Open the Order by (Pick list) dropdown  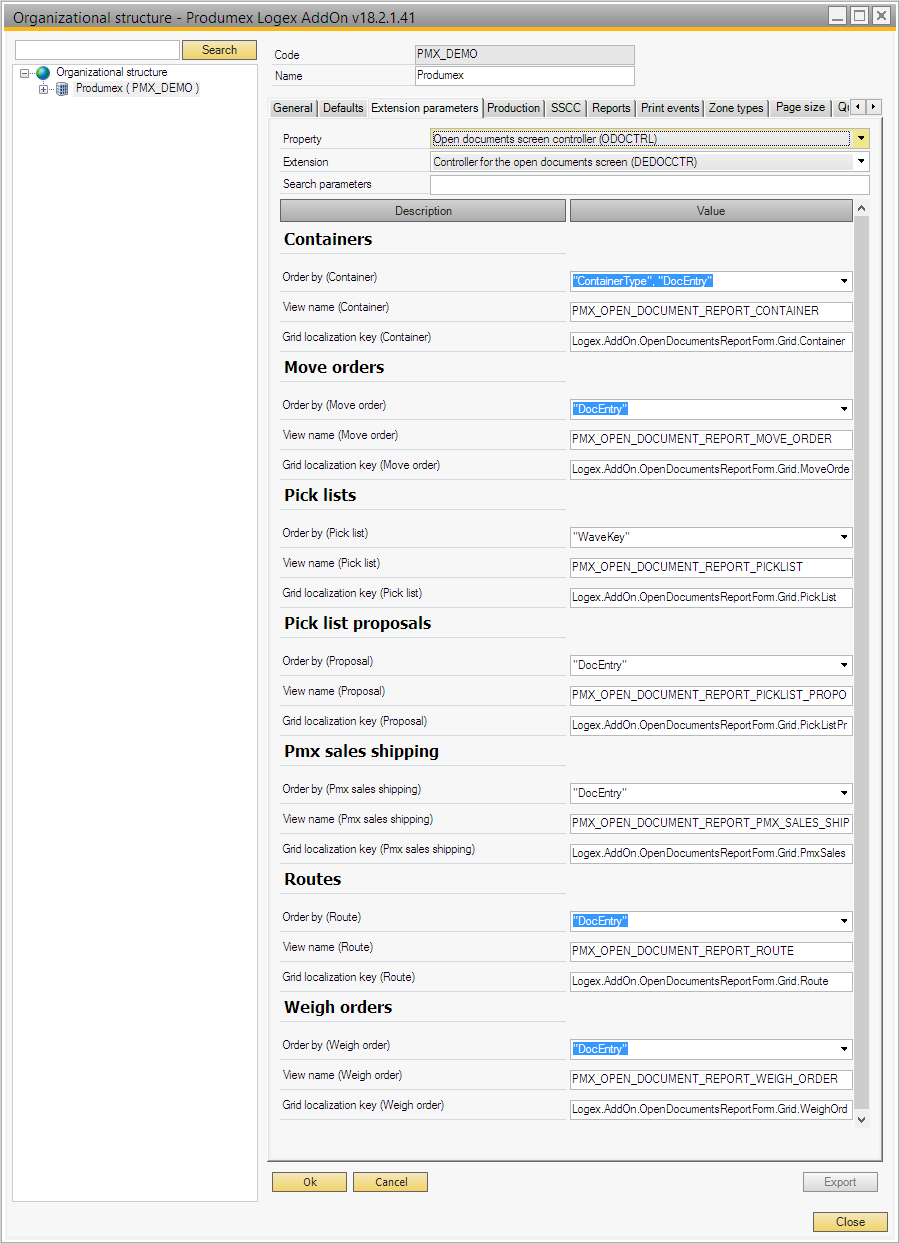tap(843, 537)
